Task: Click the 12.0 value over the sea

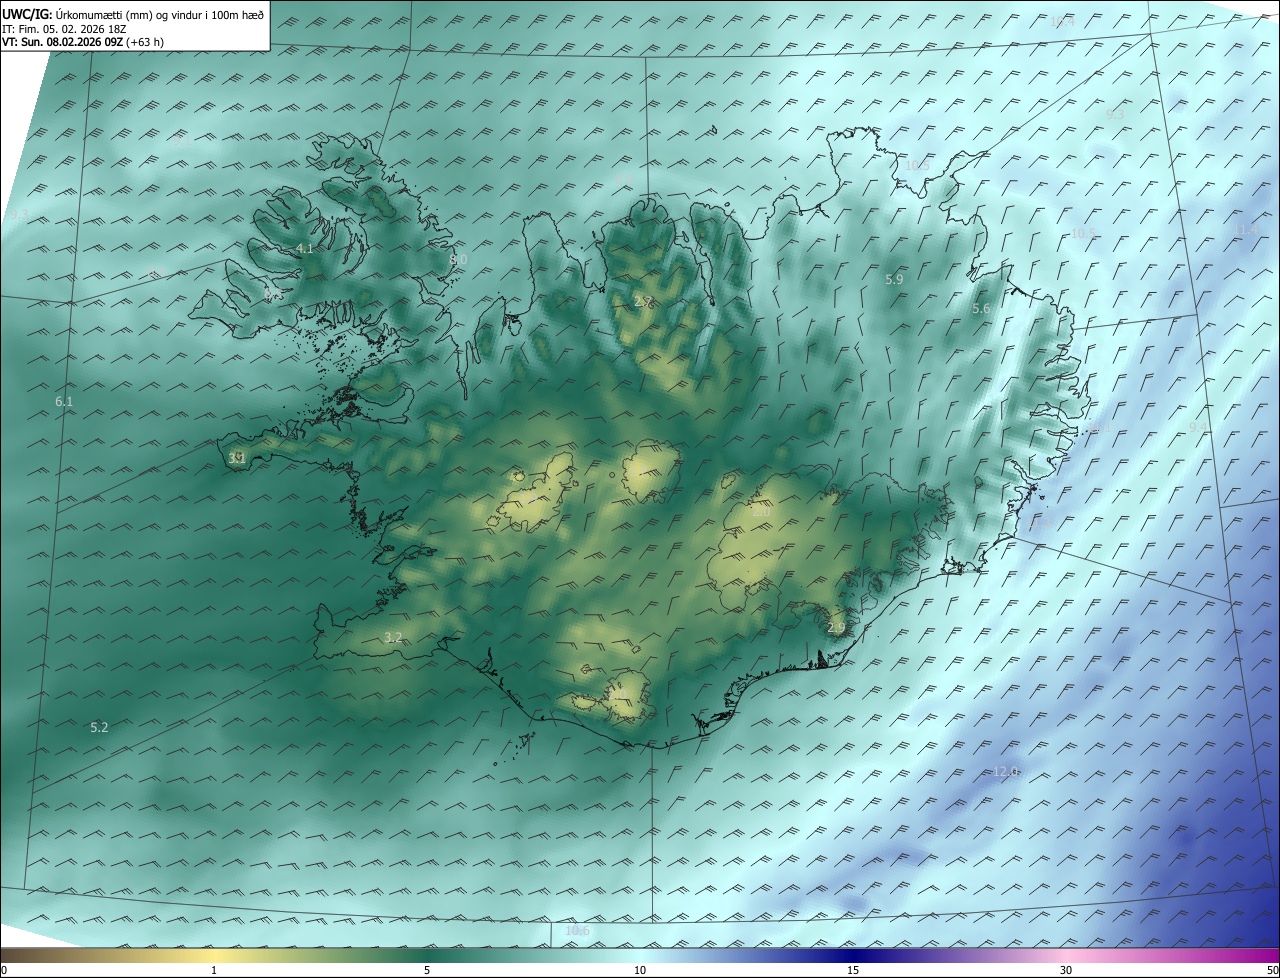Action: tap(1006, 771)
